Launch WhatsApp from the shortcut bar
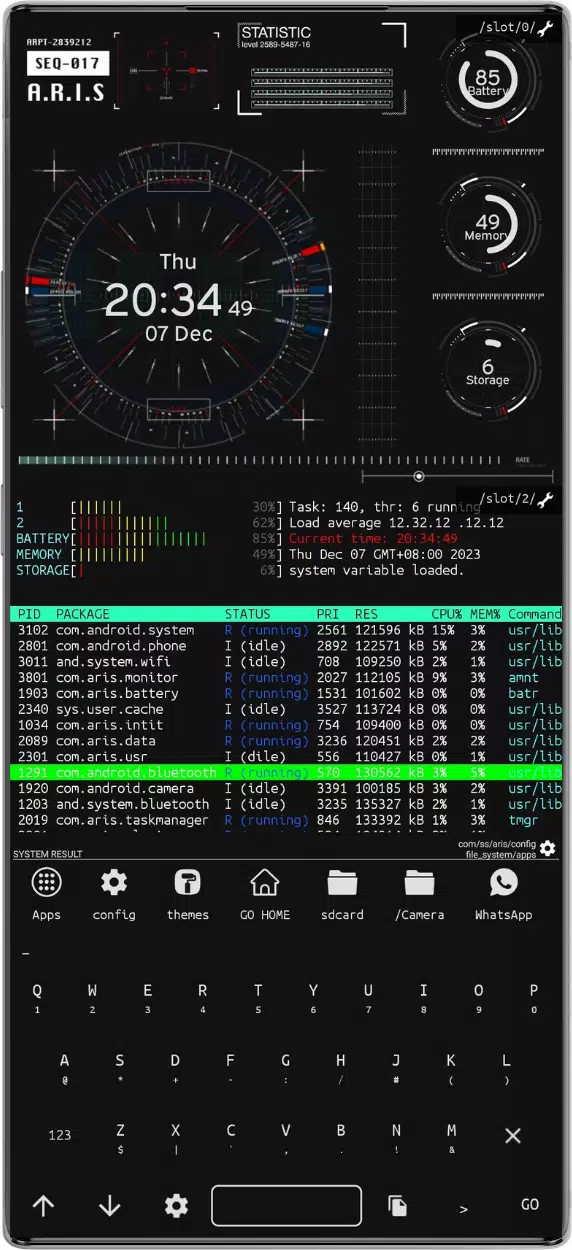Viewport: 572px width, 1250px height. (x=504, y=882)
